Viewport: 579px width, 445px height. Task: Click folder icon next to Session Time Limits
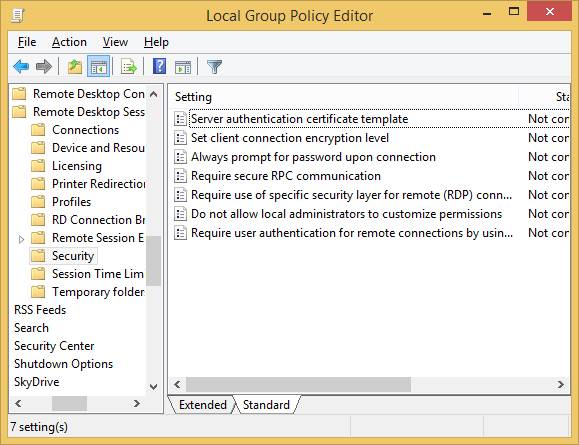(38, 274)
